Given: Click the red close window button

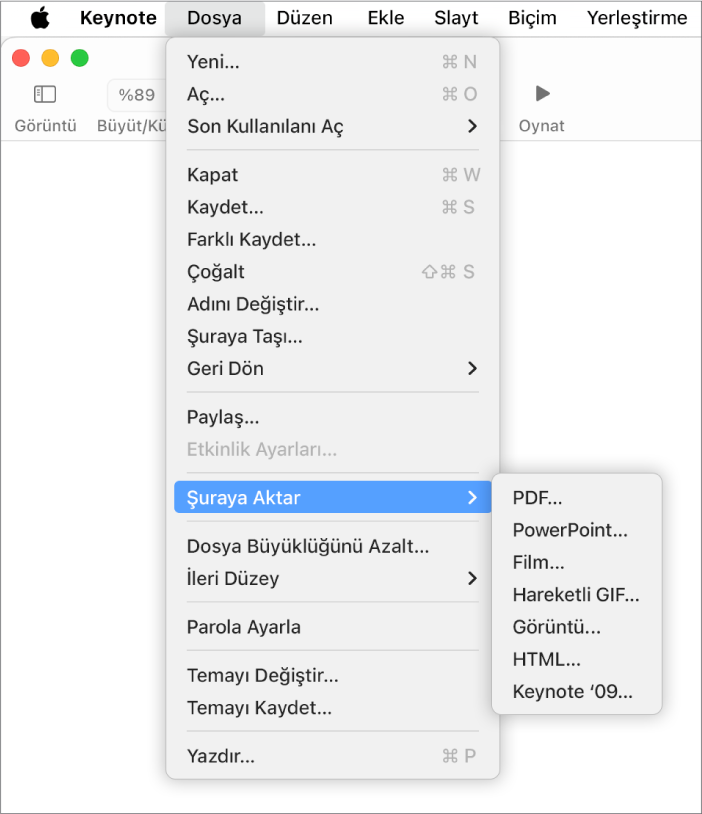Looking at the screenshot, I should coord(21,58).
